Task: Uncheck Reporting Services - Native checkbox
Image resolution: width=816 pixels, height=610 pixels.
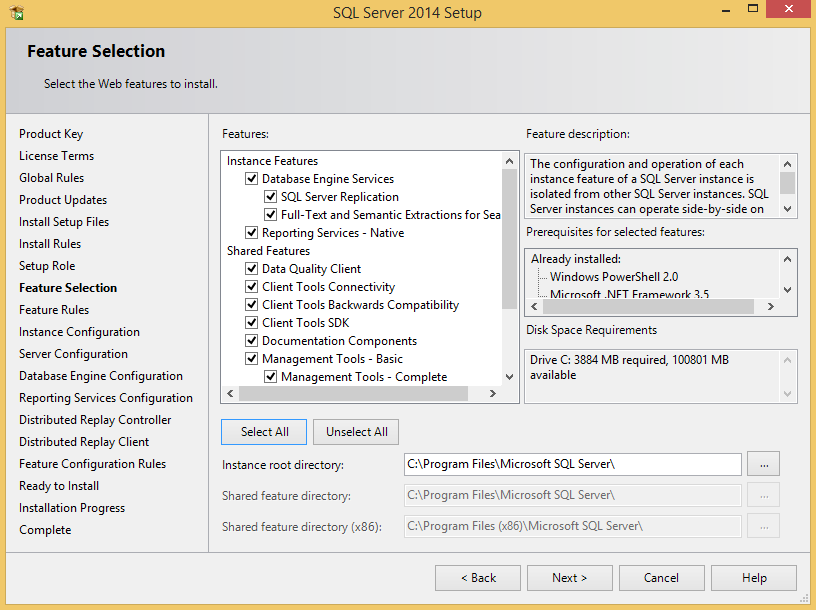Action: click(251, 233)
